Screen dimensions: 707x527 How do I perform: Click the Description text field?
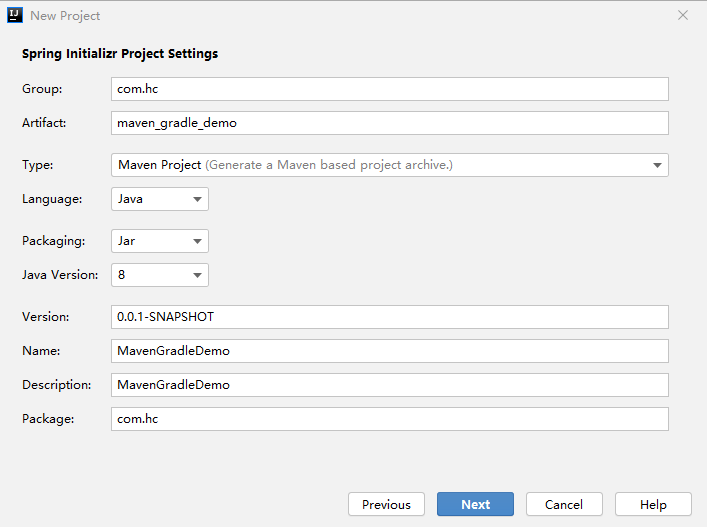(389, 385)
